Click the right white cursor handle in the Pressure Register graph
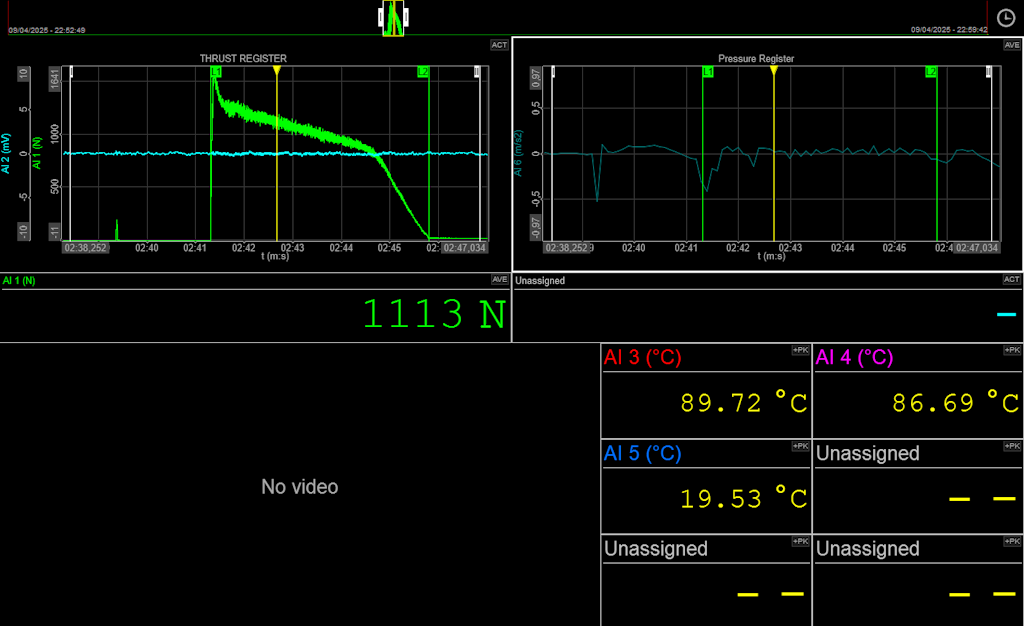The width and height of the screenshot is (1024, 626). [989, 72]
